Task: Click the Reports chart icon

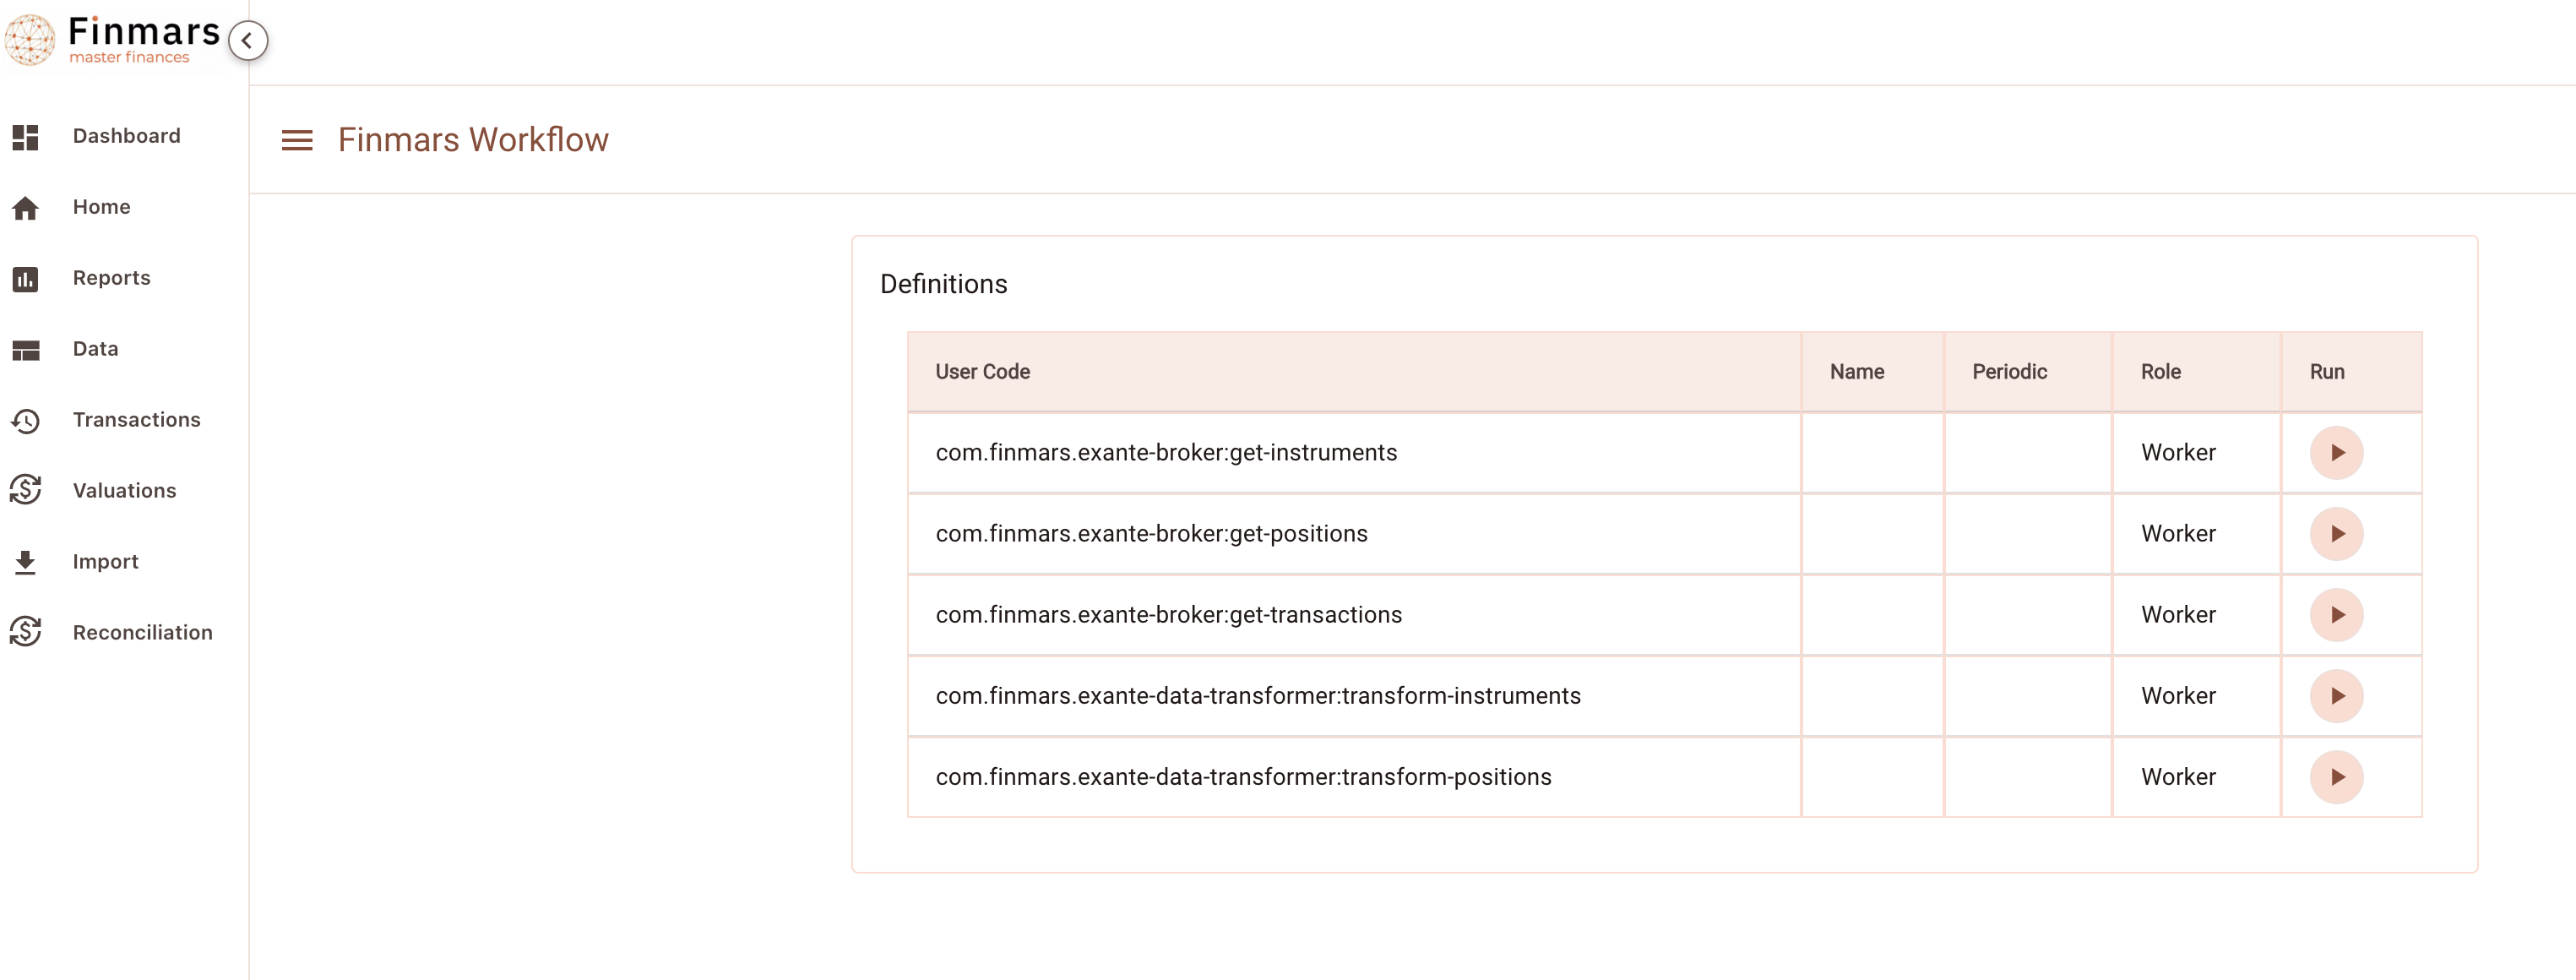Action: (25, 279)
